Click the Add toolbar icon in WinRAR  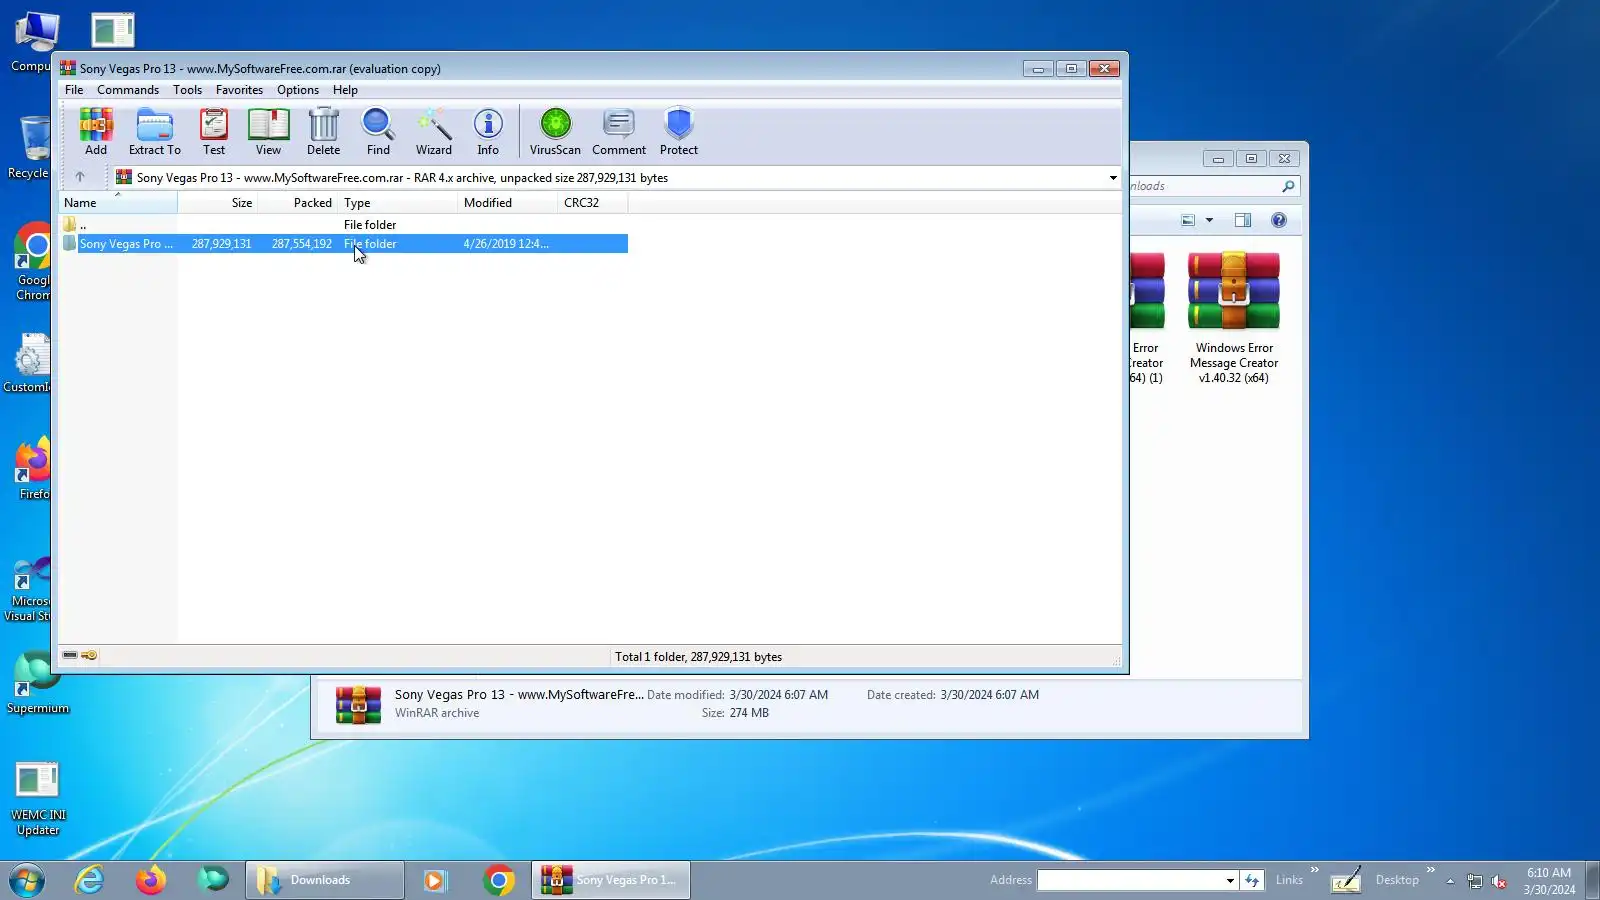click(x=96, y=132)
